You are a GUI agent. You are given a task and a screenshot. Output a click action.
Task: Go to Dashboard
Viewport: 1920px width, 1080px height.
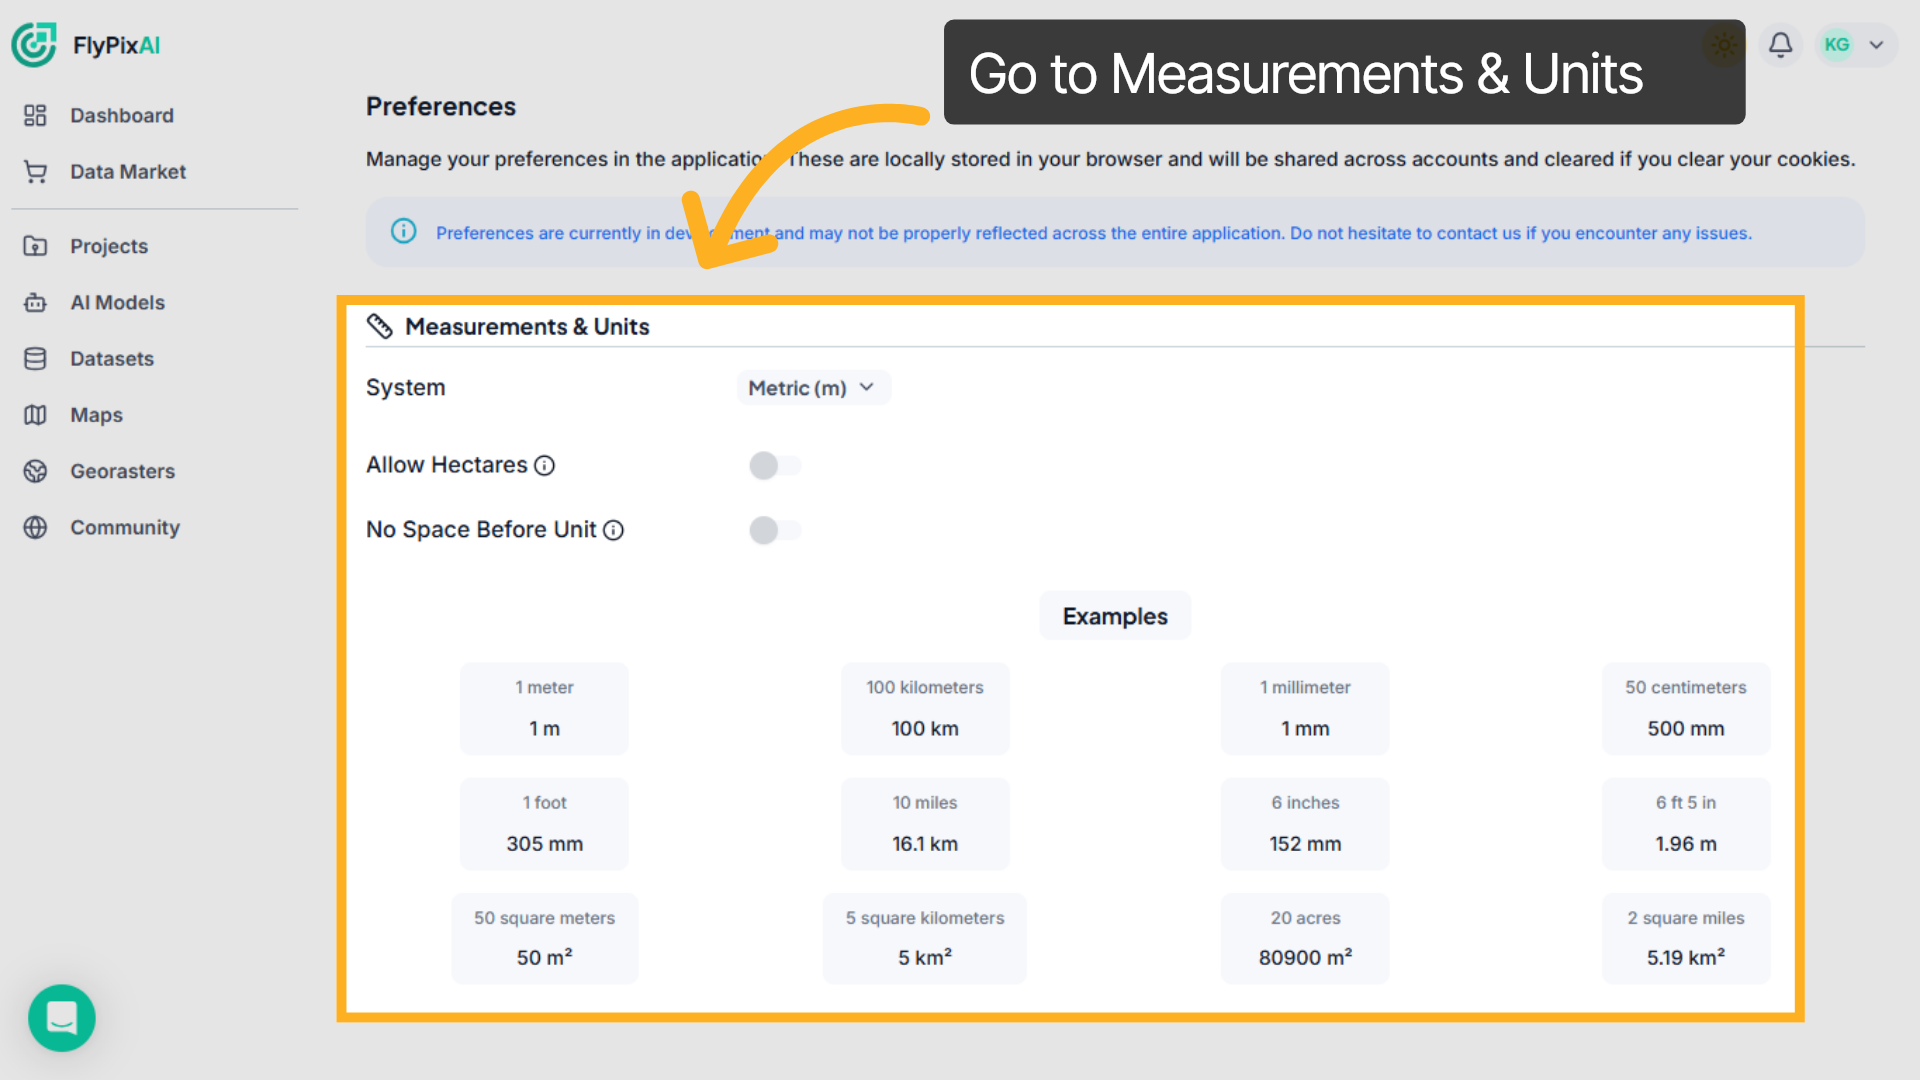coord(122,115)
